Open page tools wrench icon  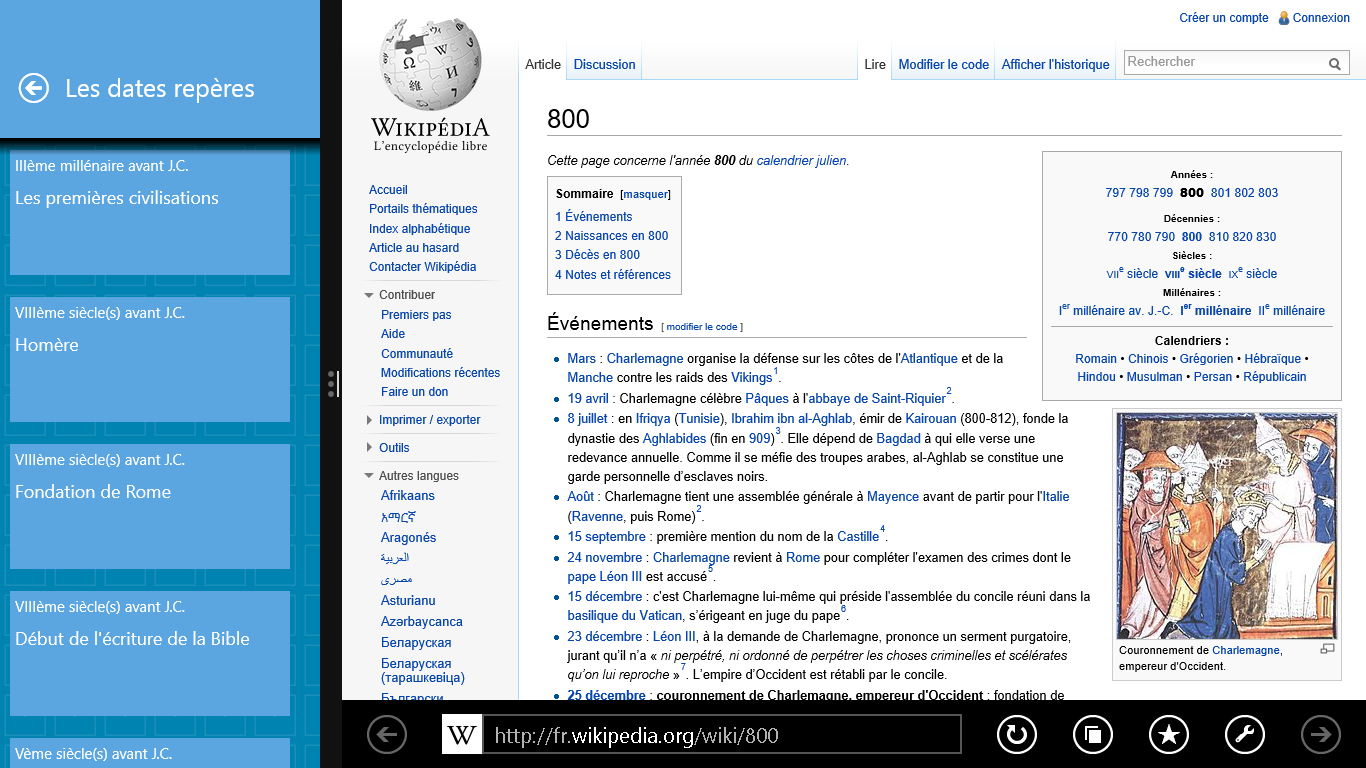[x=1245, y=735]
